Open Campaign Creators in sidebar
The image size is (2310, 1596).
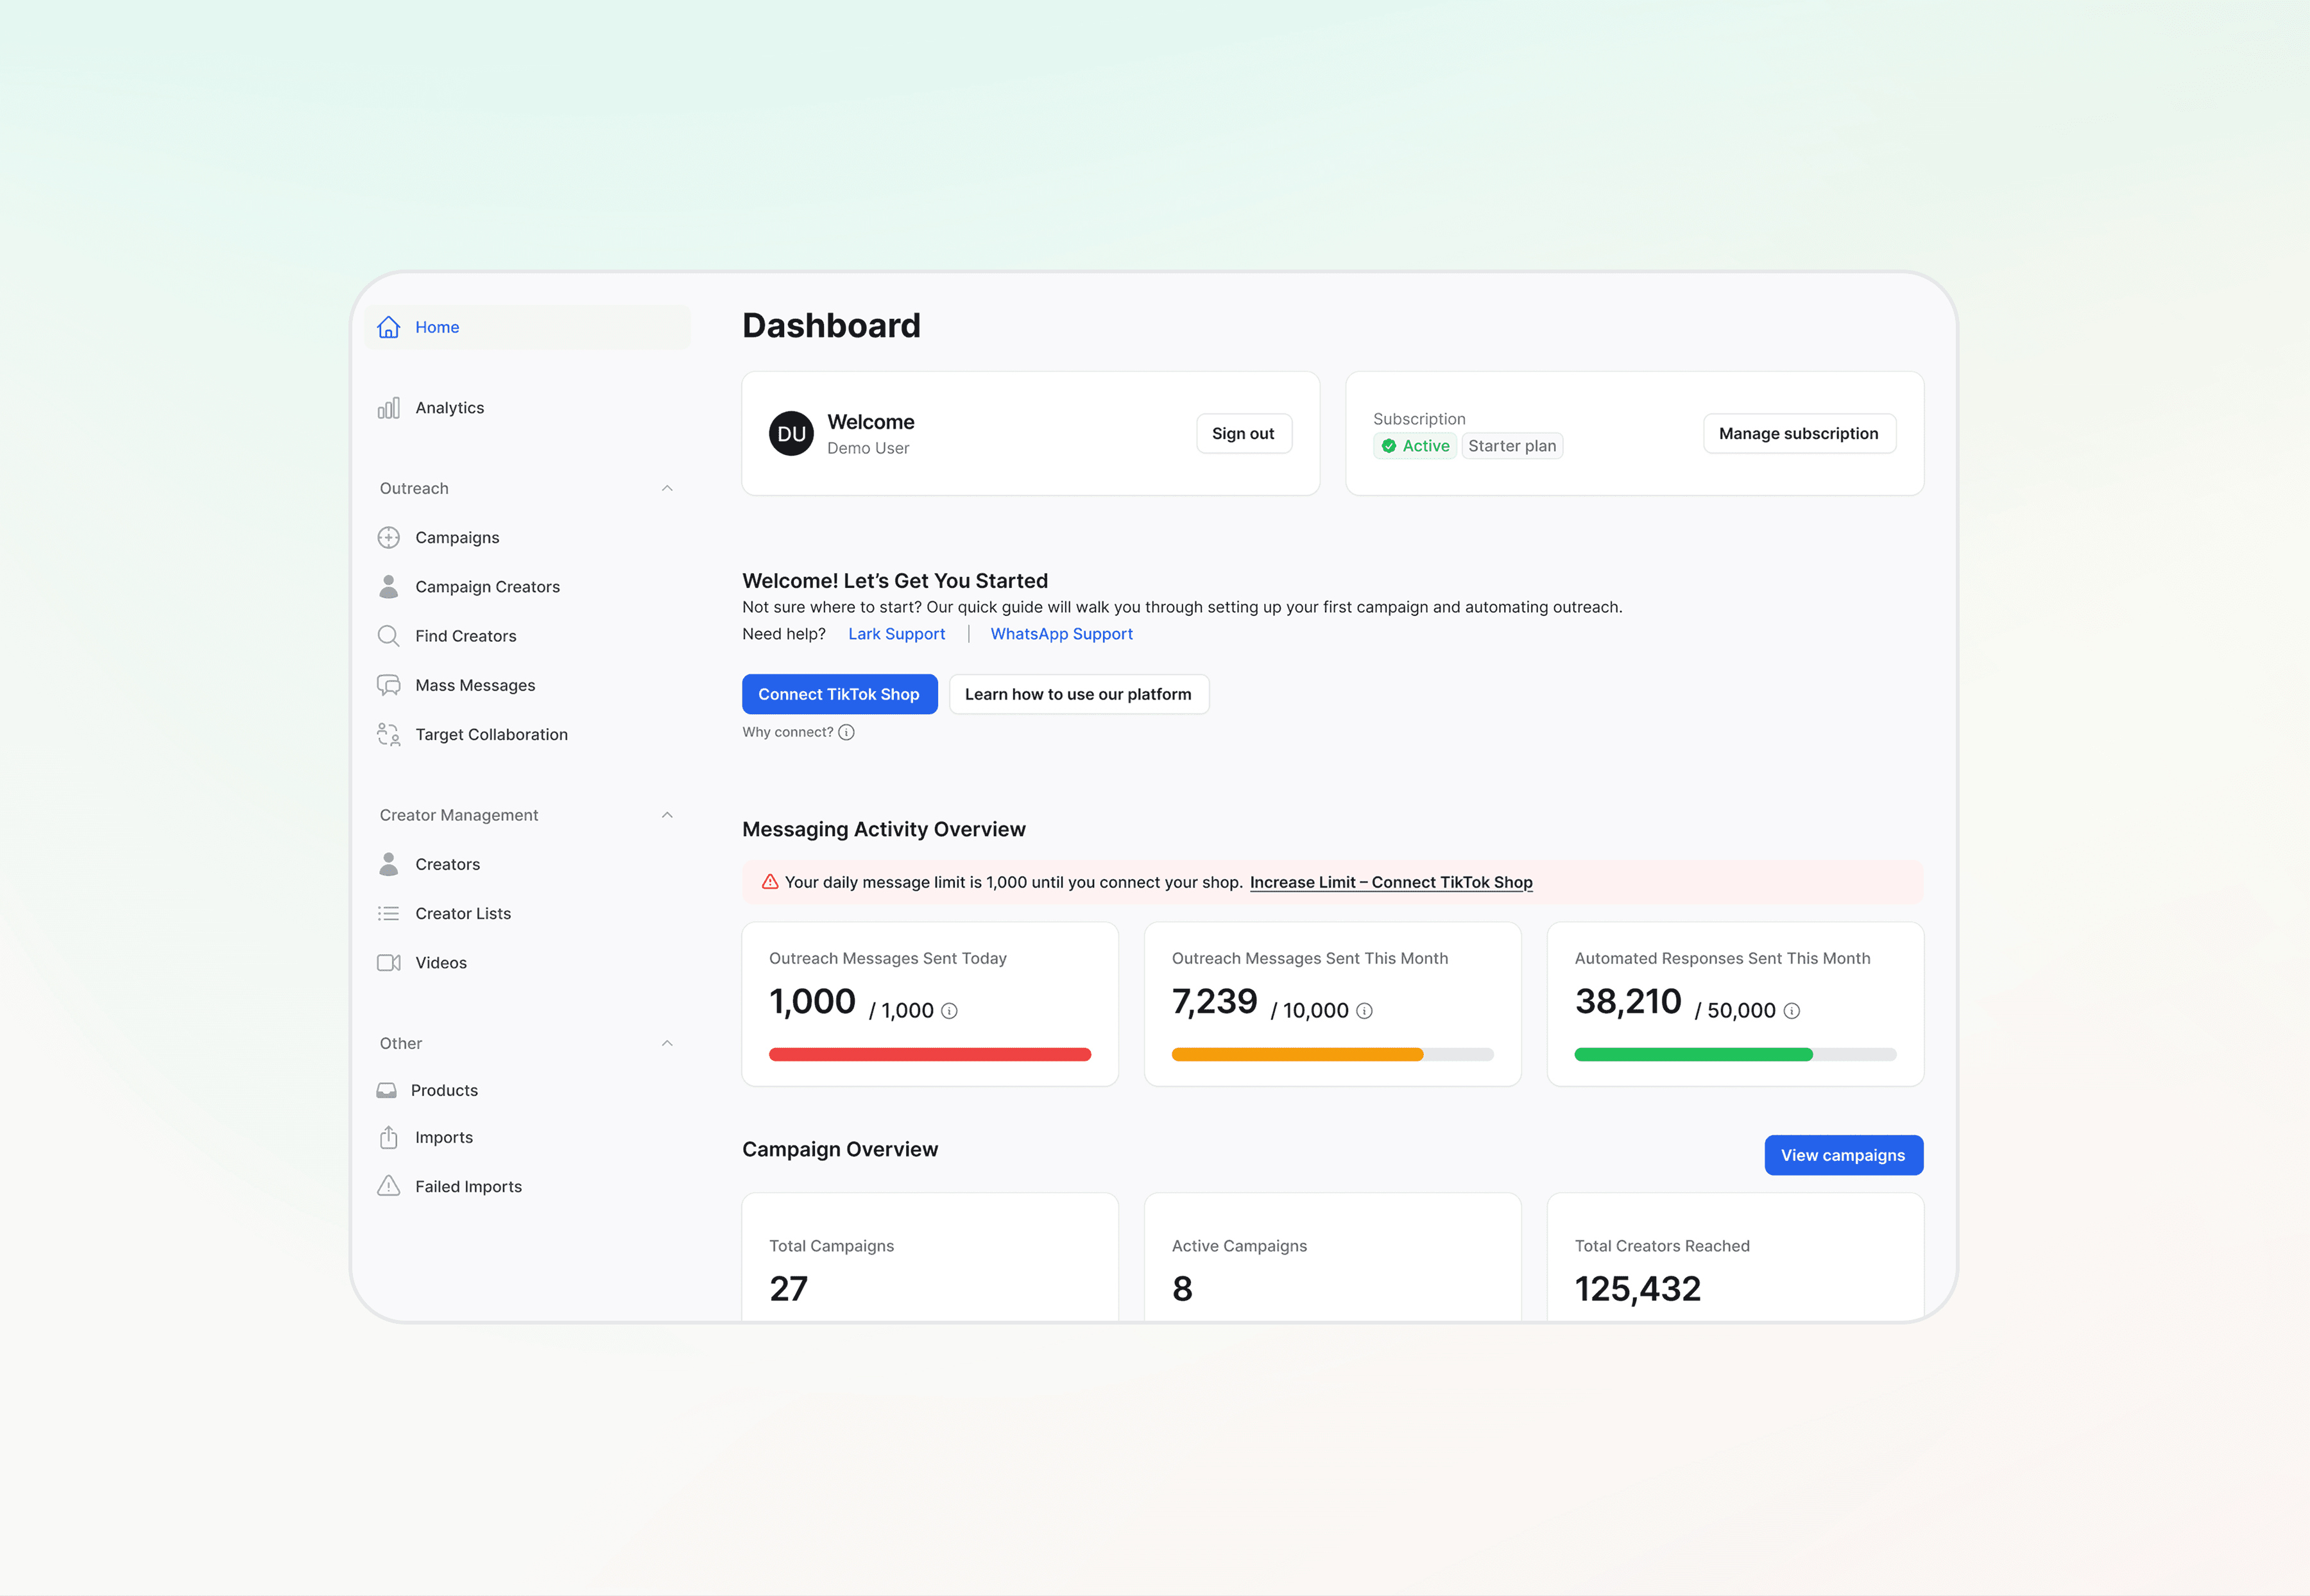487,587
